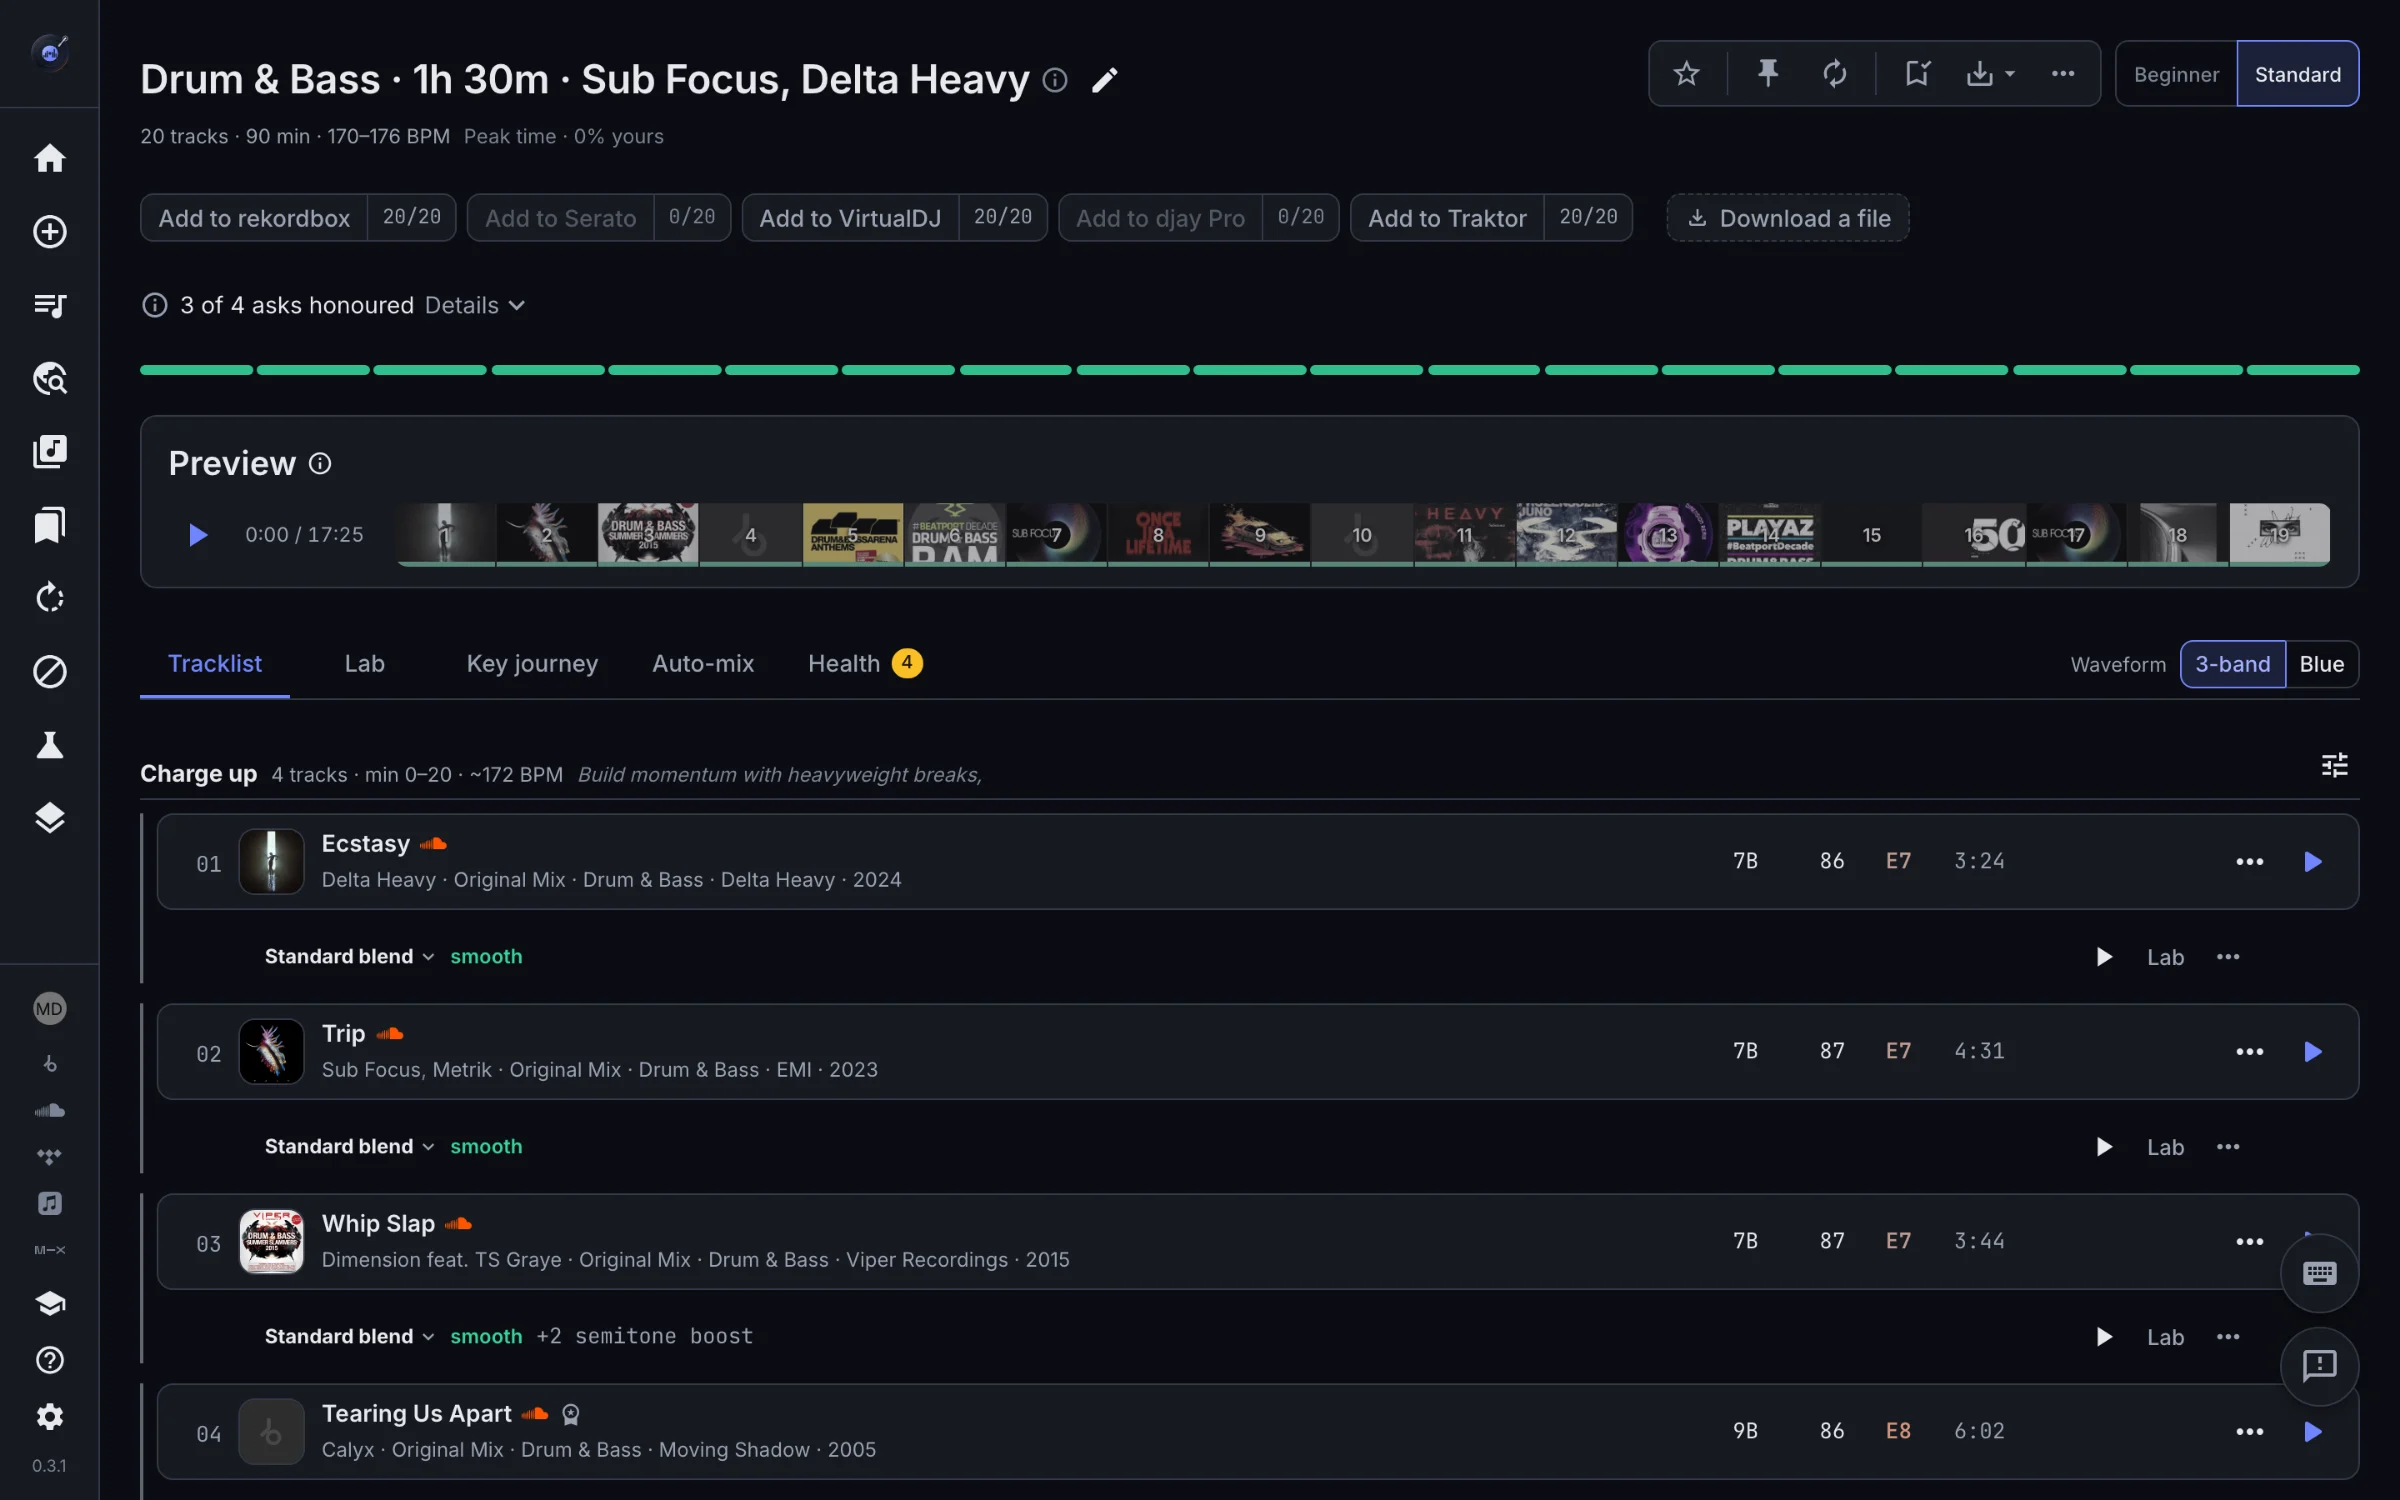The width and height of the screenshot is (2400, 1500).
Task: Open the Health tab
Action: coord(865,663)
